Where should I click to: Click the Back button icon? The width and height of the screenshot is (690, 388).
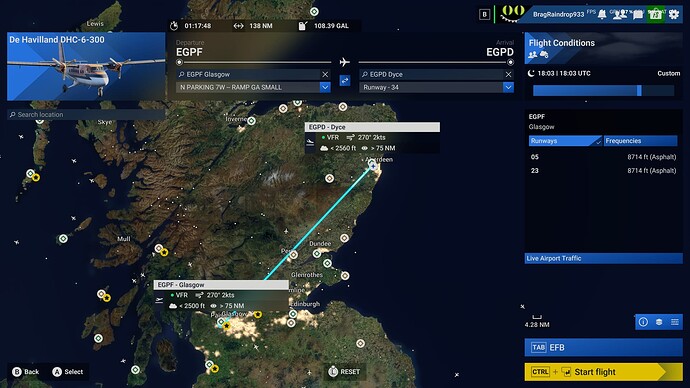tap(17, 372)
